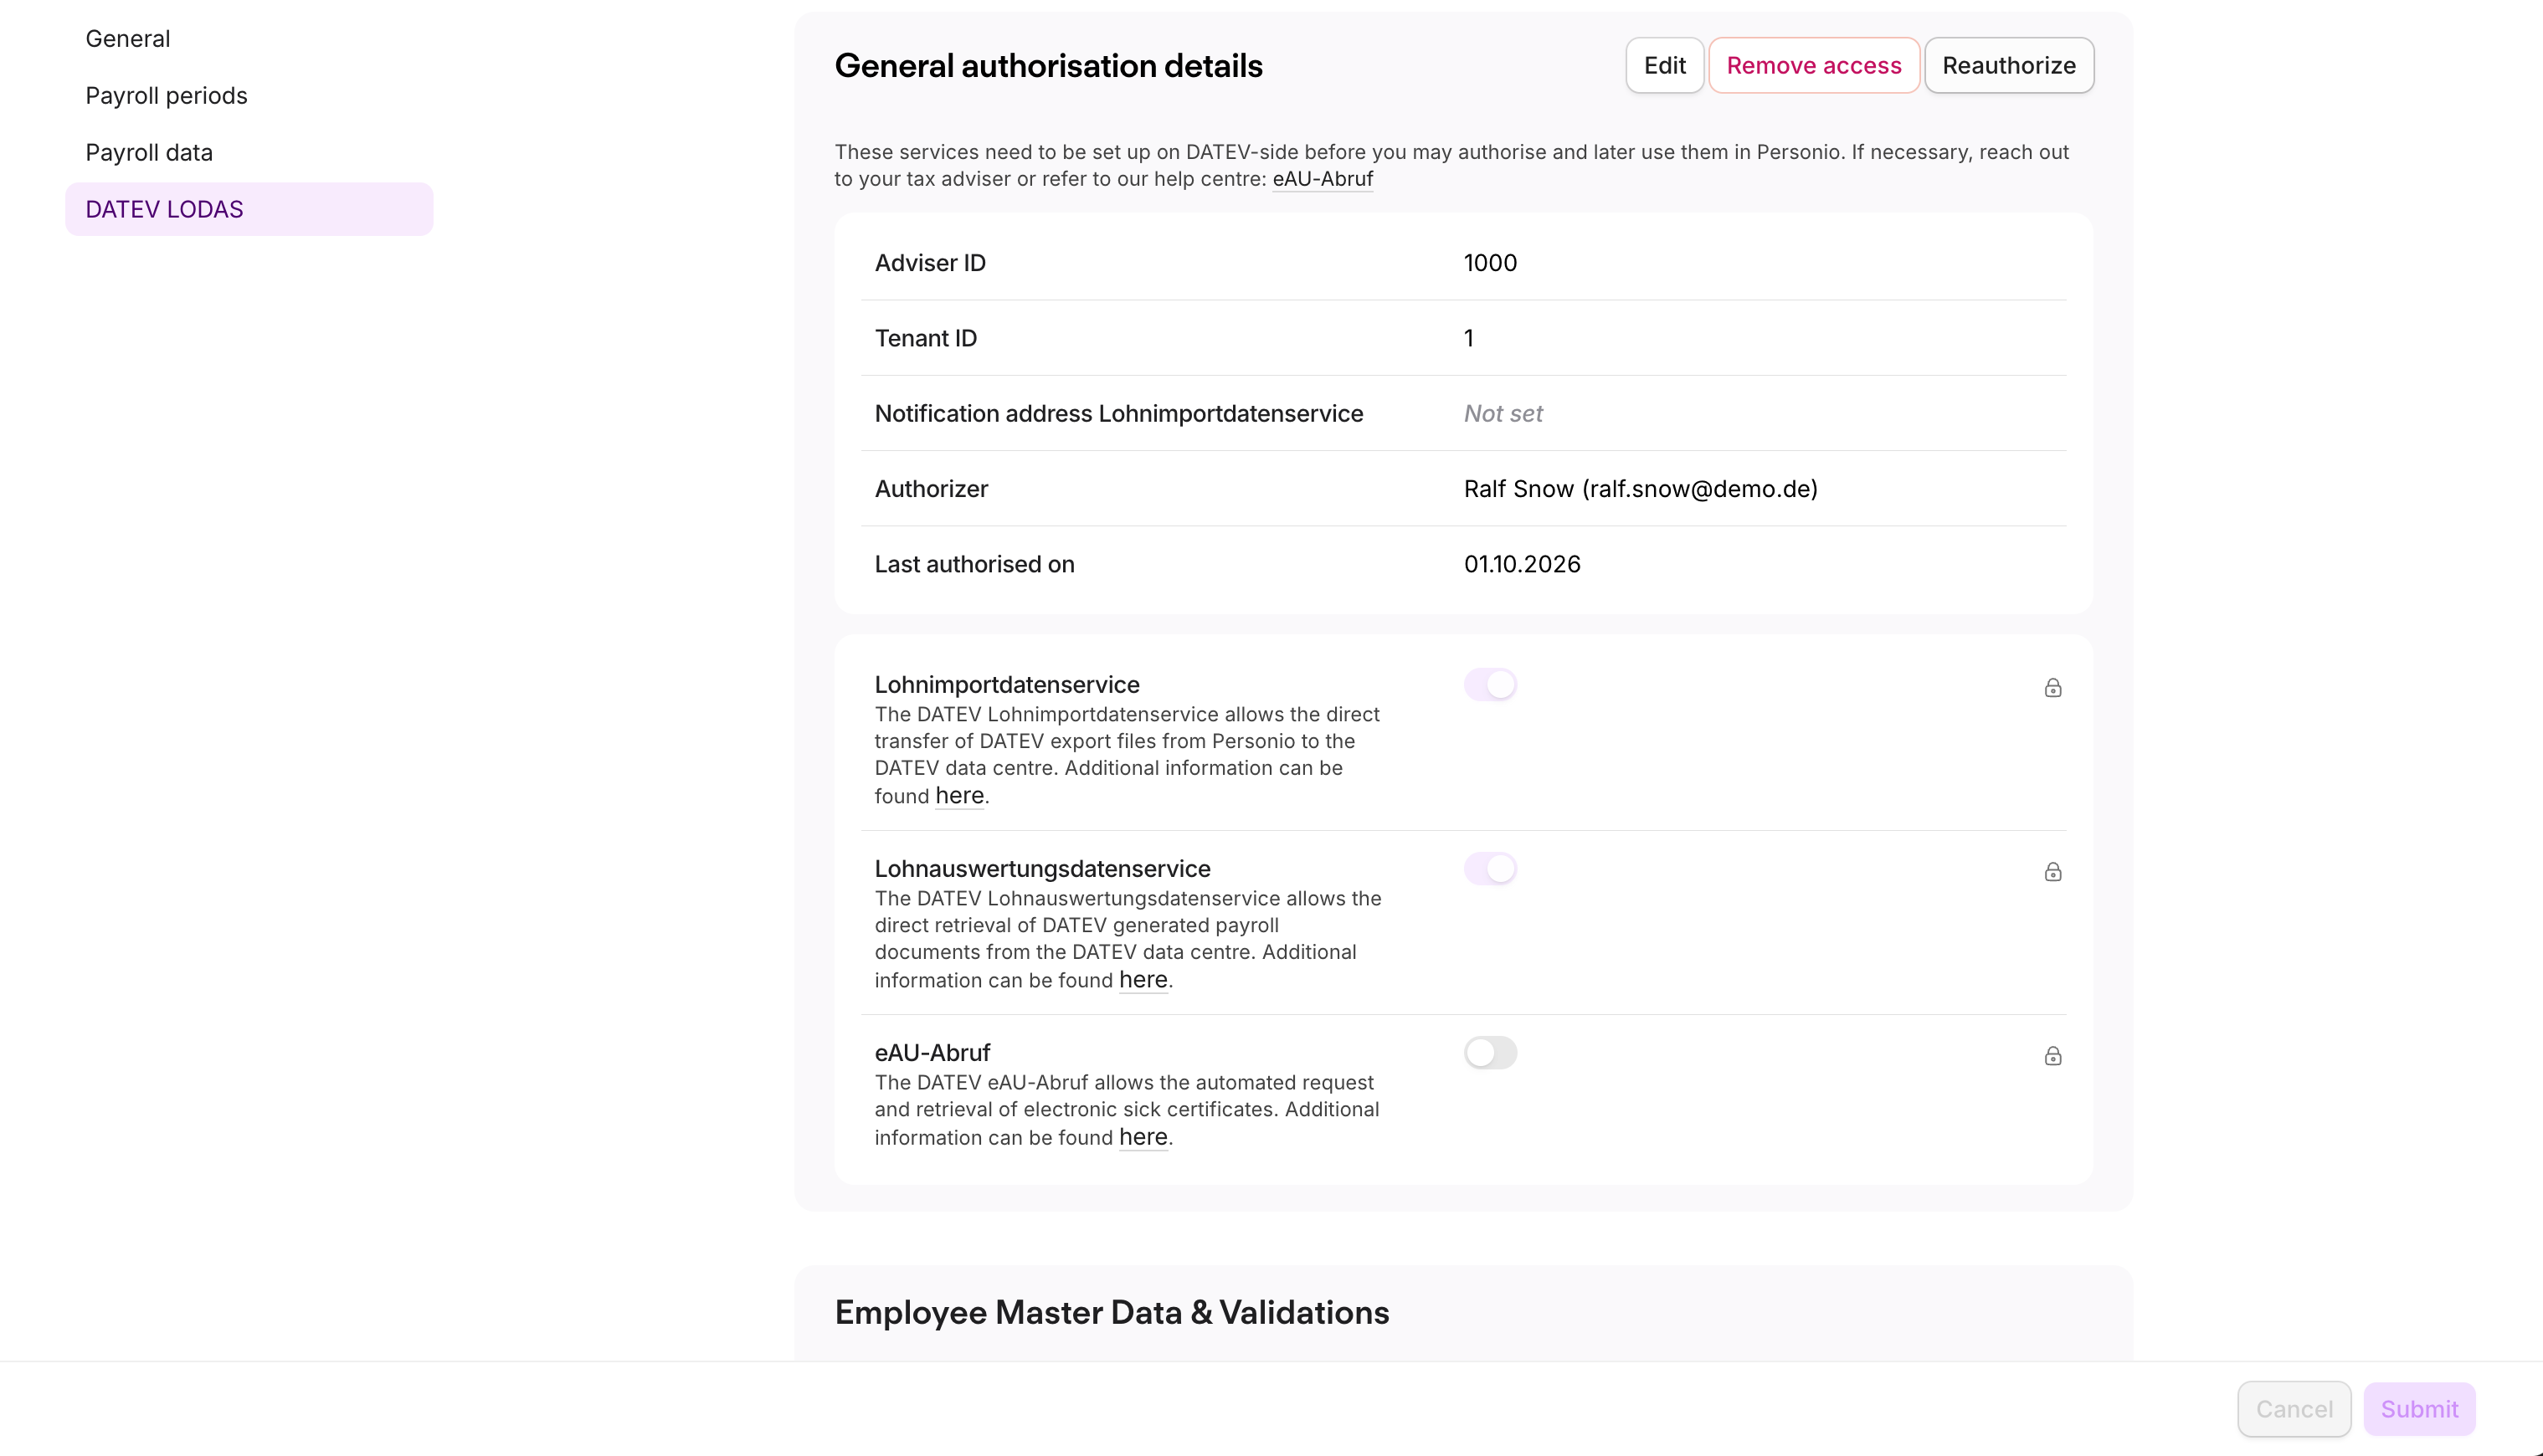Click the date 01.10.2026
Viewport: 2543px width, 1456px height.
pos(1522,564)
